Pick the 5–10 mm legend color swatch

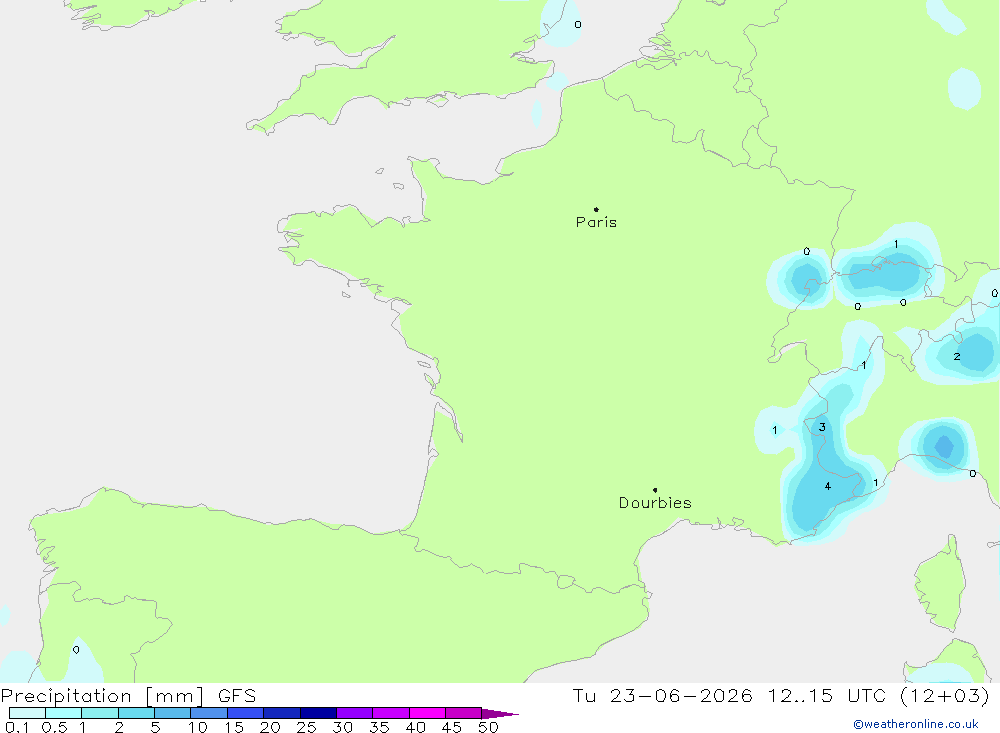tap(172, 713)
